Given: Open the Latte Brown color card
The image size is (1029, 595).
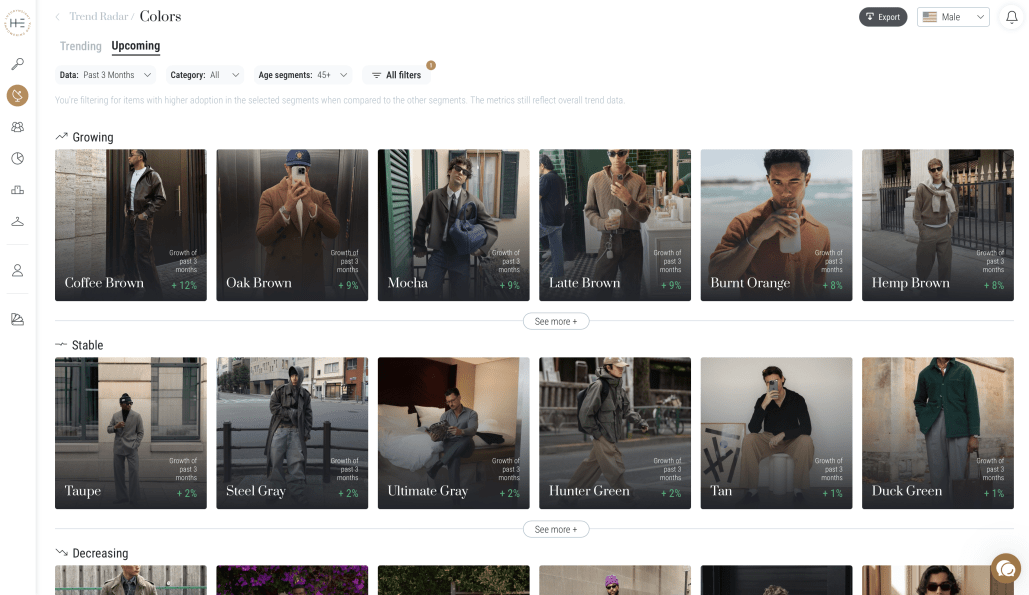Looking at the screenshot, I should pos(615,225).
